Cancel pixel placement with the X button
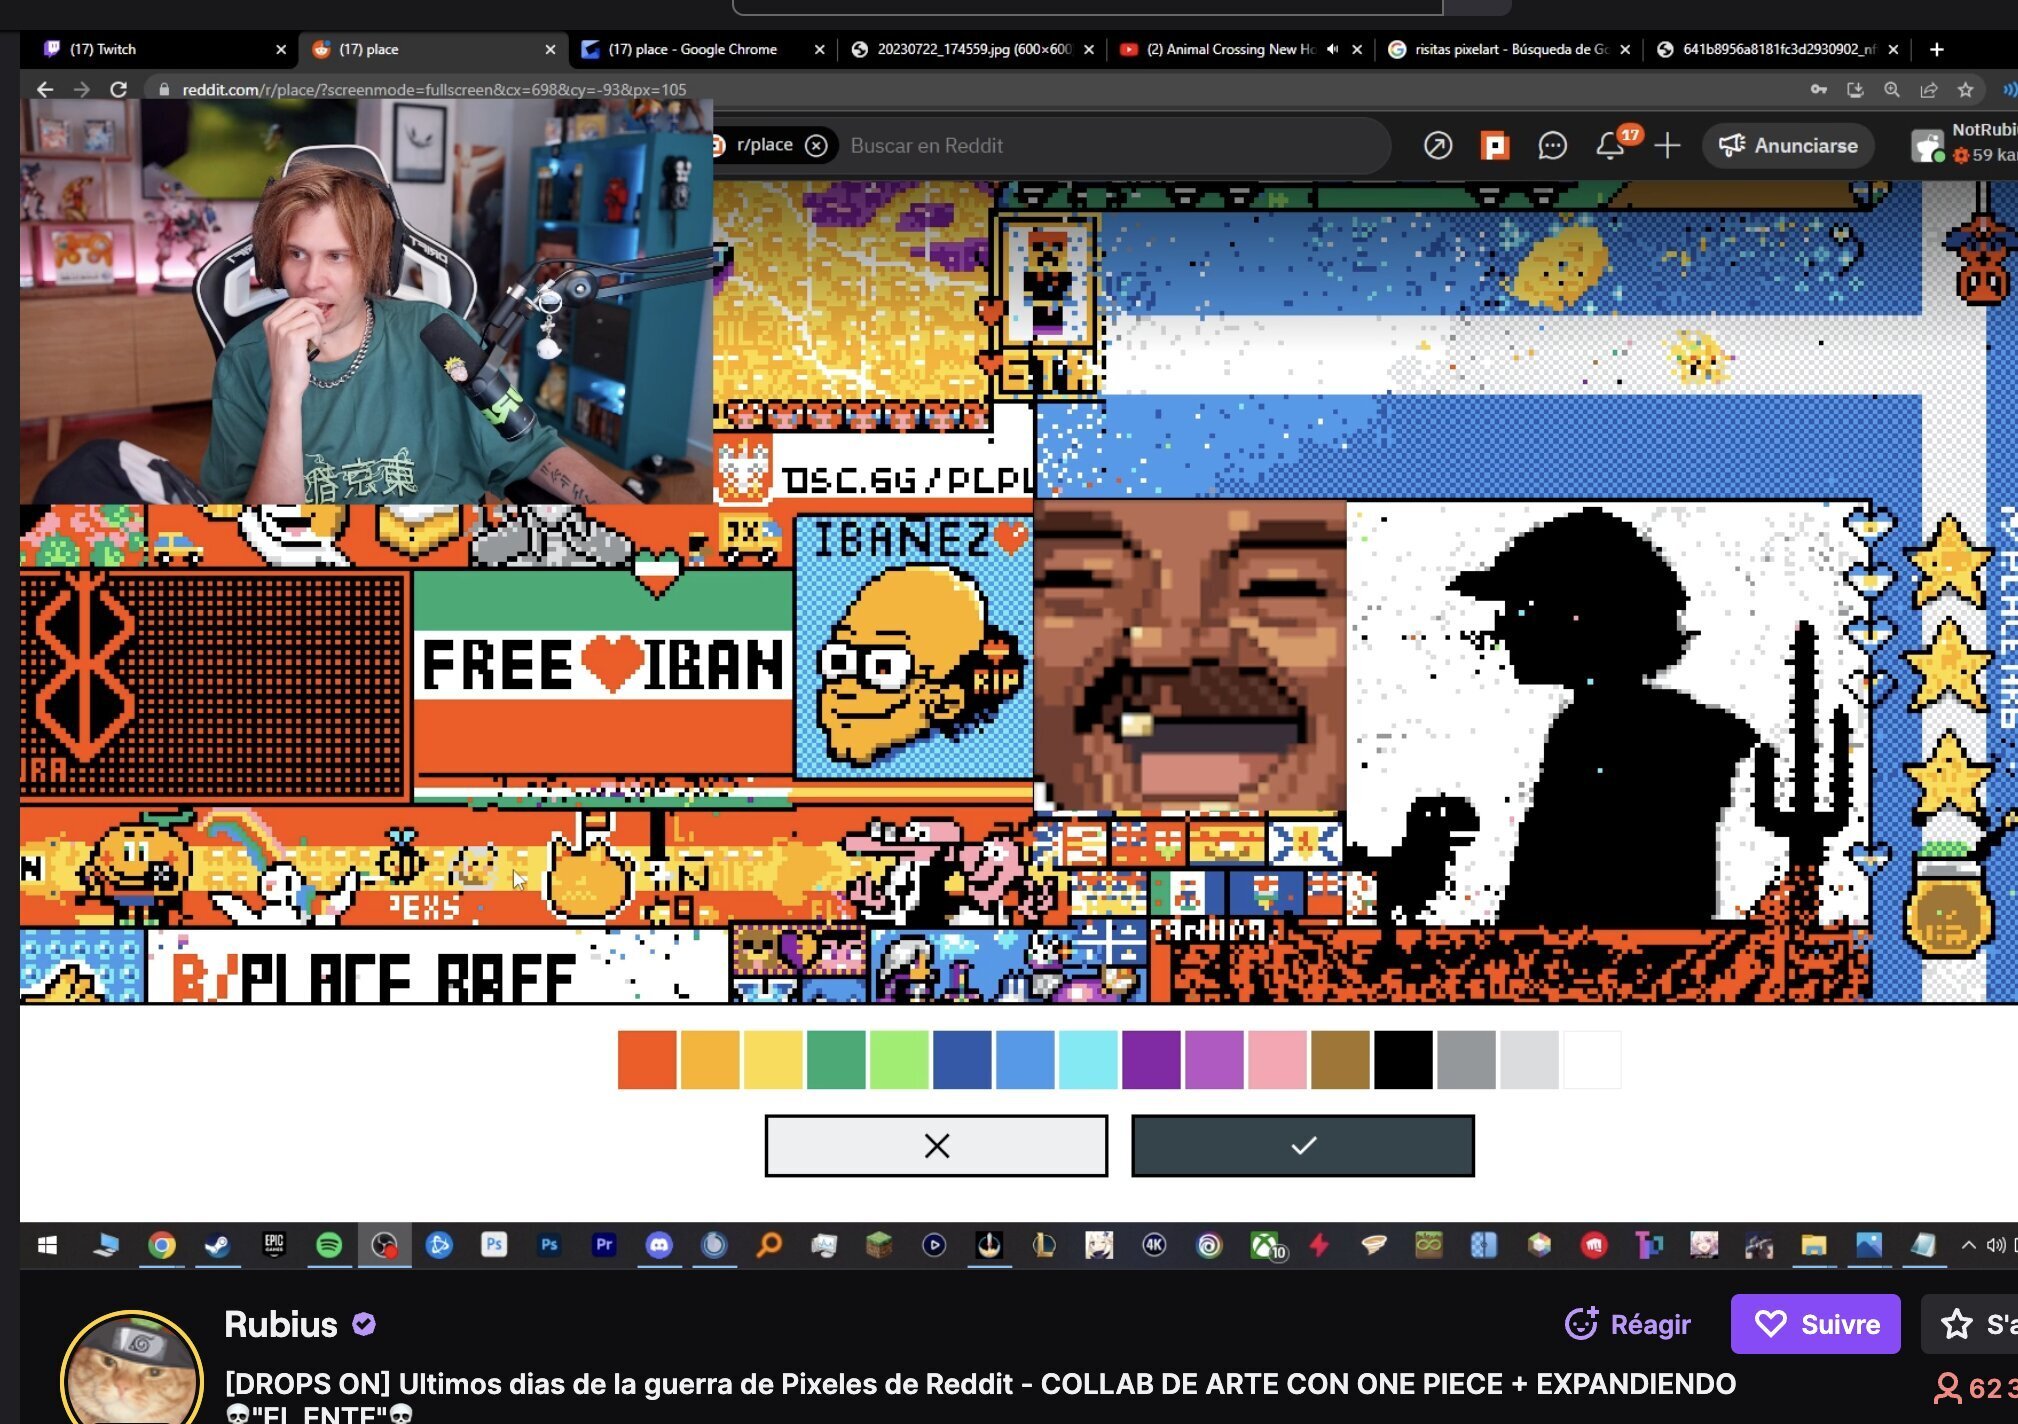Image resolution: width=2018 pixels, height=1424 pixels. pyautogui.click(x=936, y=1146)
